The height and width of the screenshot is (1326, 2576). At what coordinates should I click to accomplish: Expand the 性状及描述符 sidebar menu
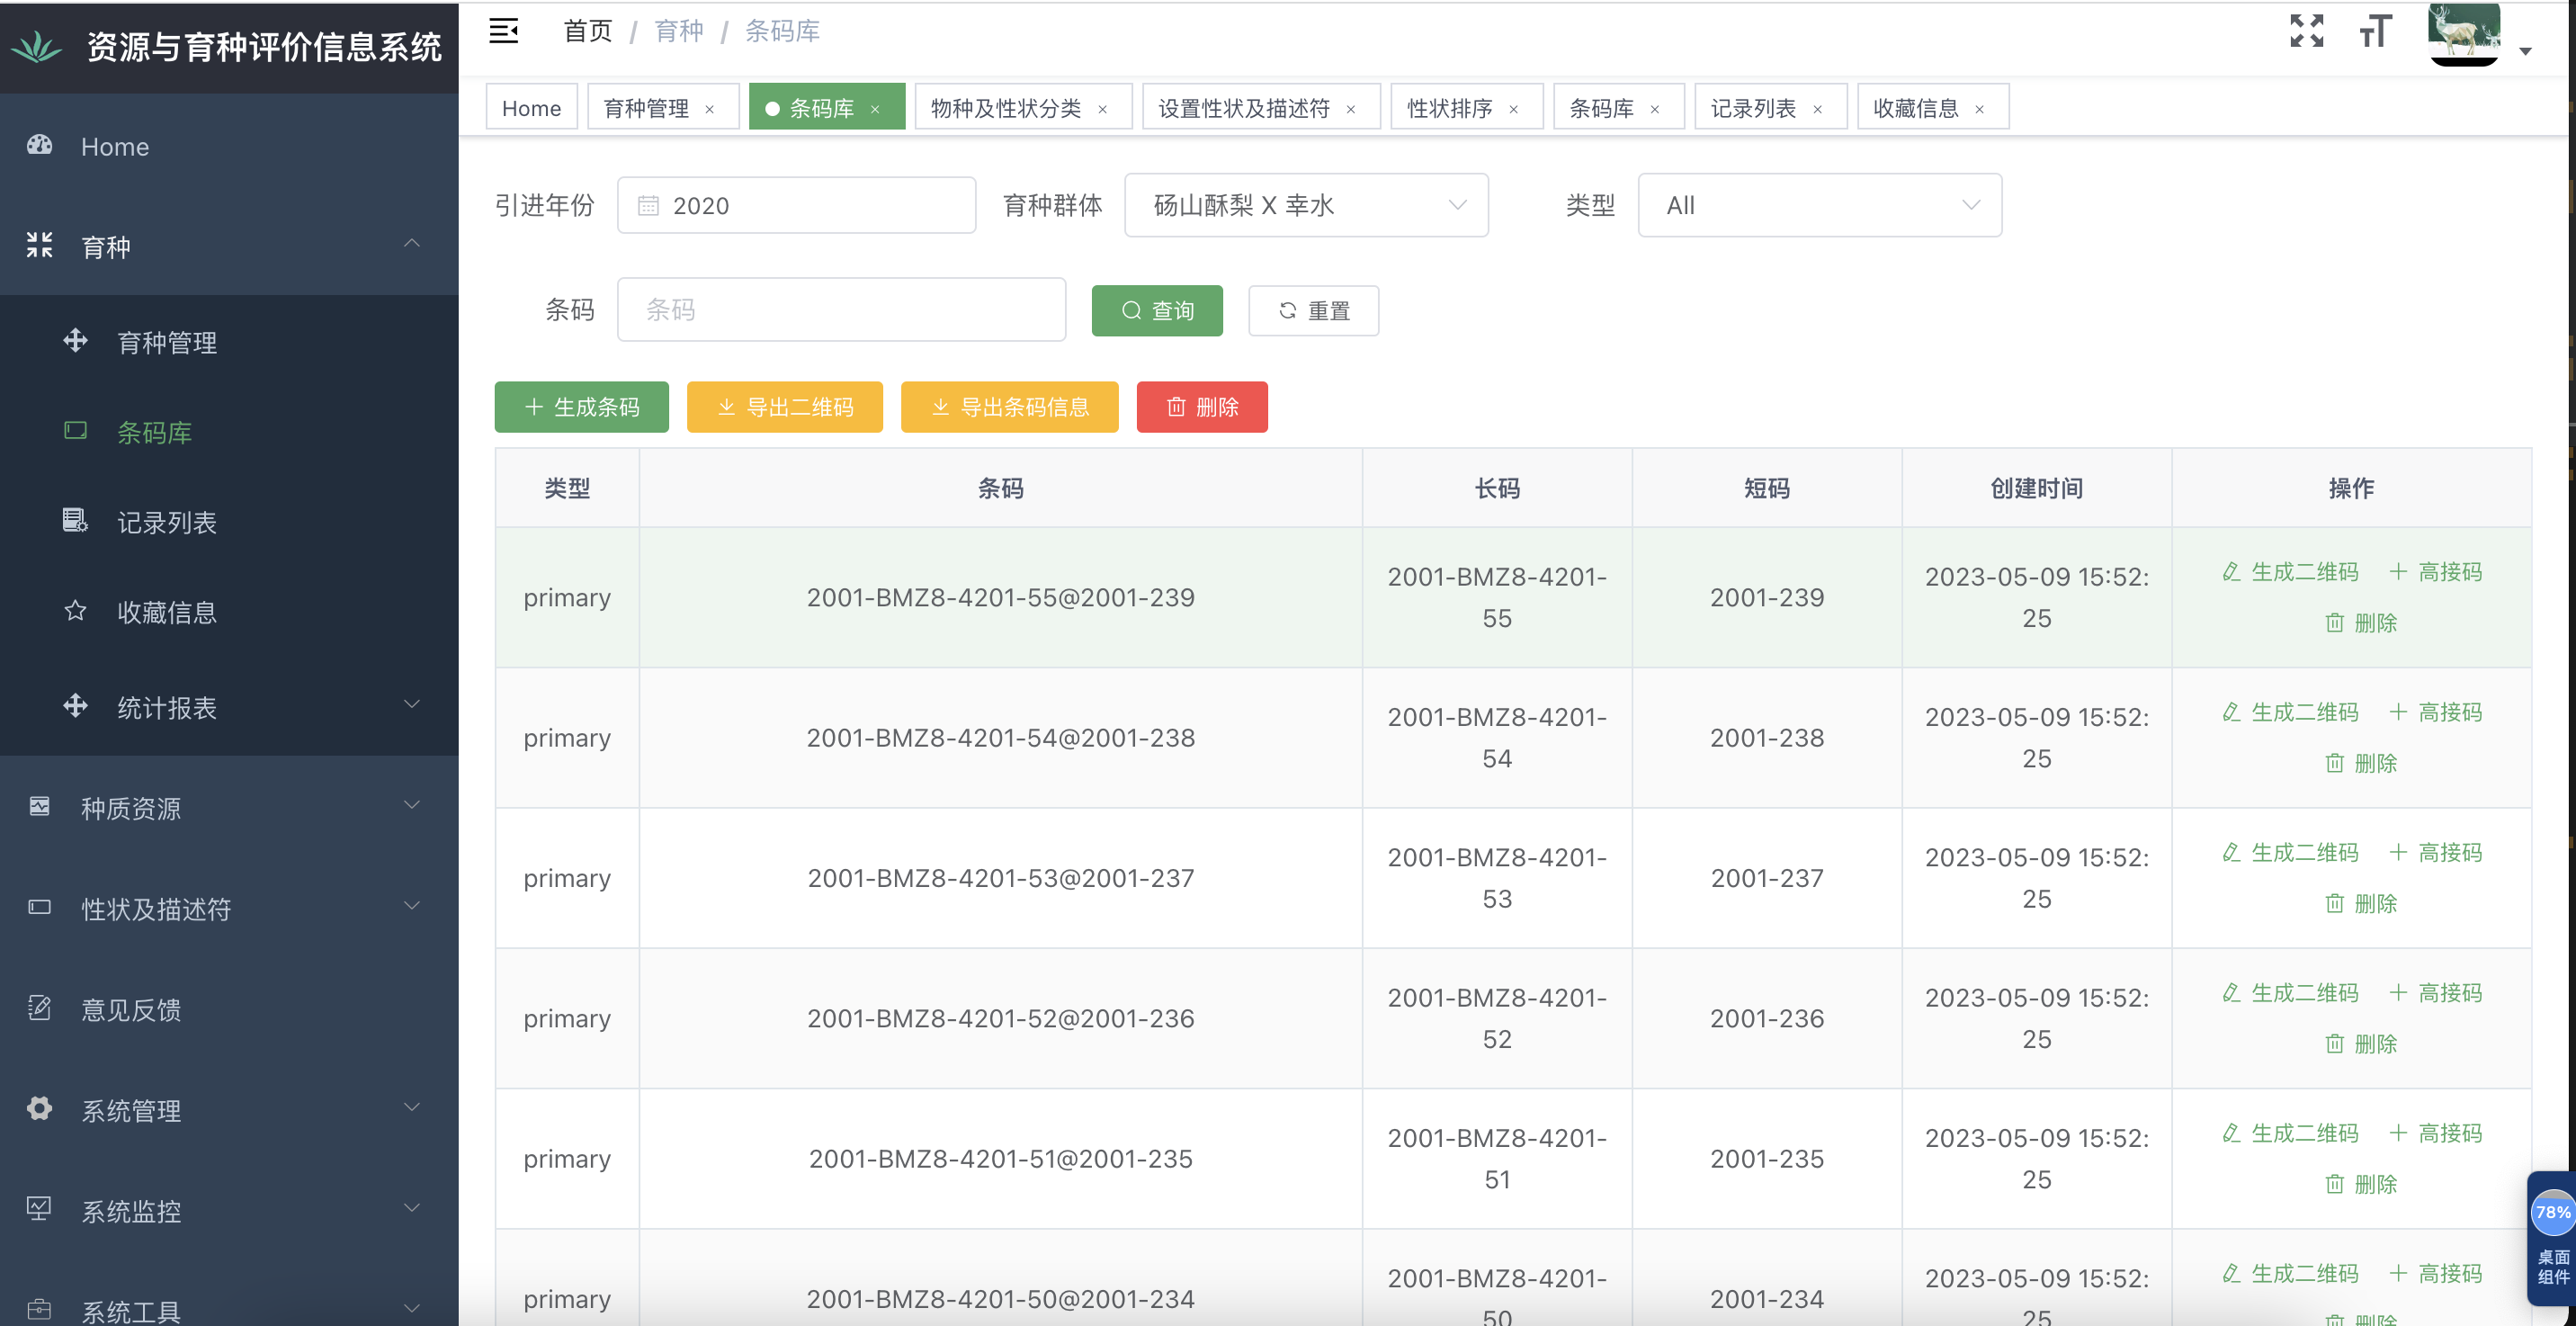[x=229, y=908]
